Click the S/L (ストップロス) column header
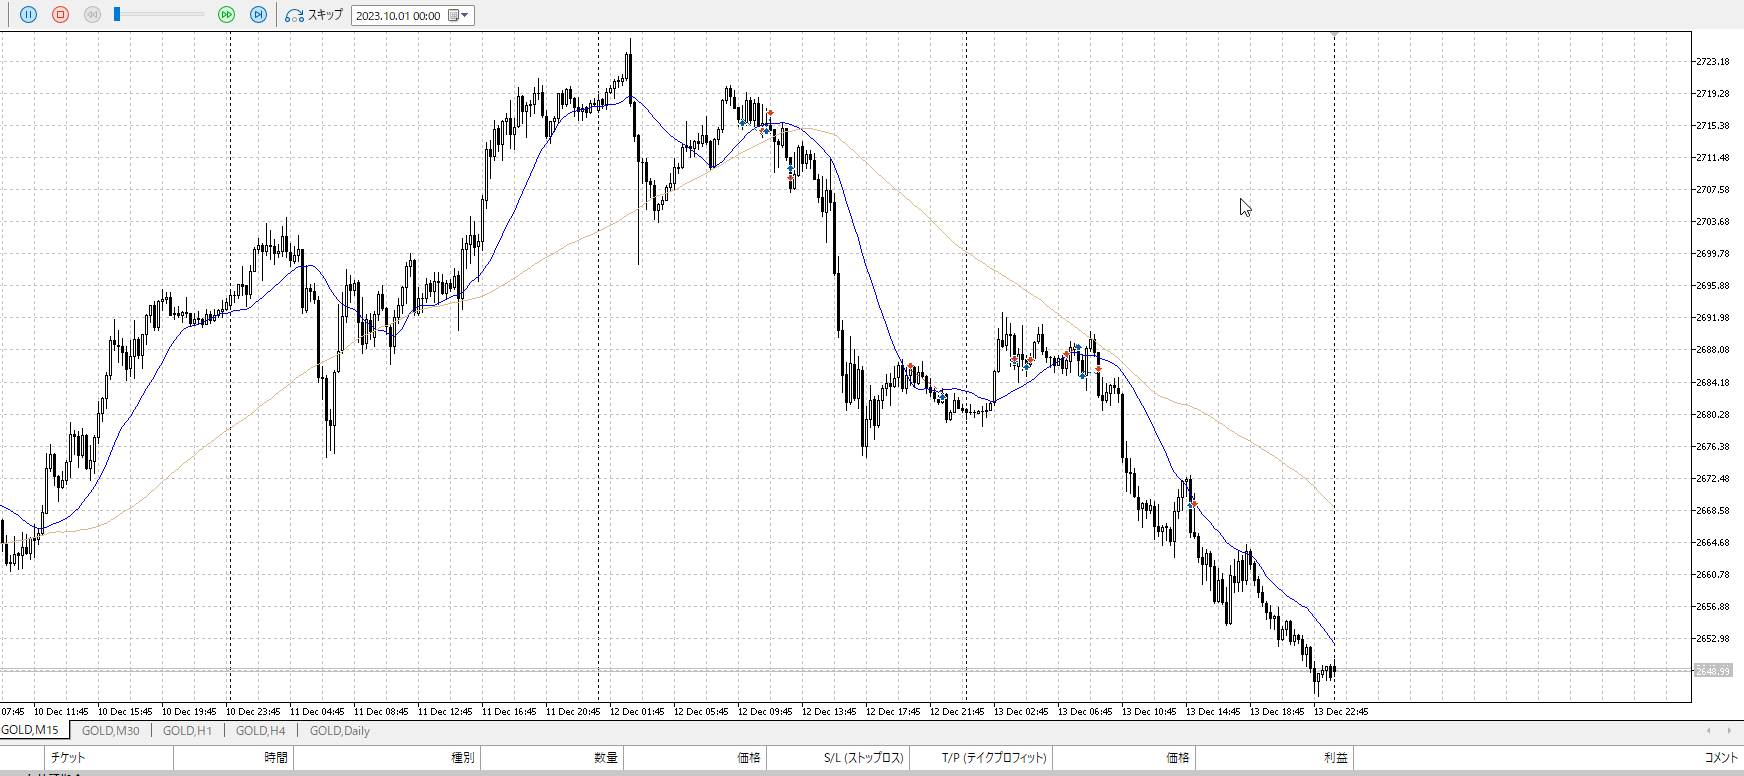Image resolution: width=1744 pixels, height=776 pixels. (x=863, y=758)
